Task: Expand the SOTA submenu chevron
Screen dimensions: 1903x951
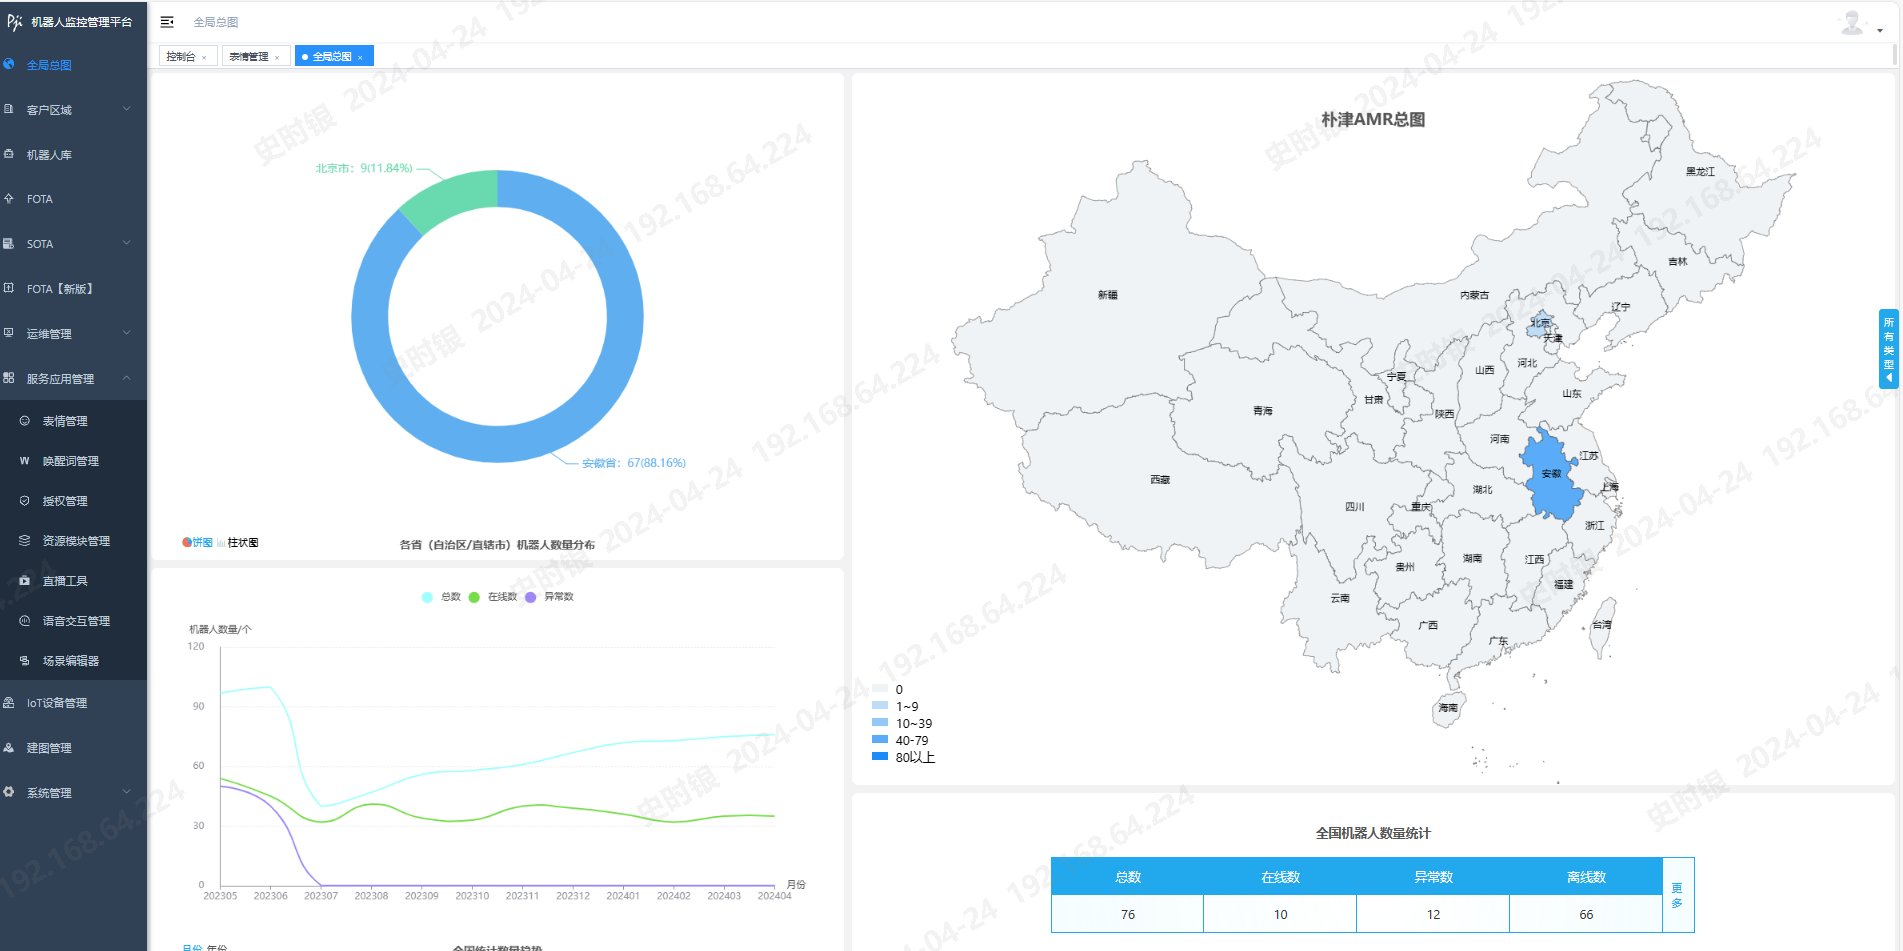Action: [x=126, y=243]
